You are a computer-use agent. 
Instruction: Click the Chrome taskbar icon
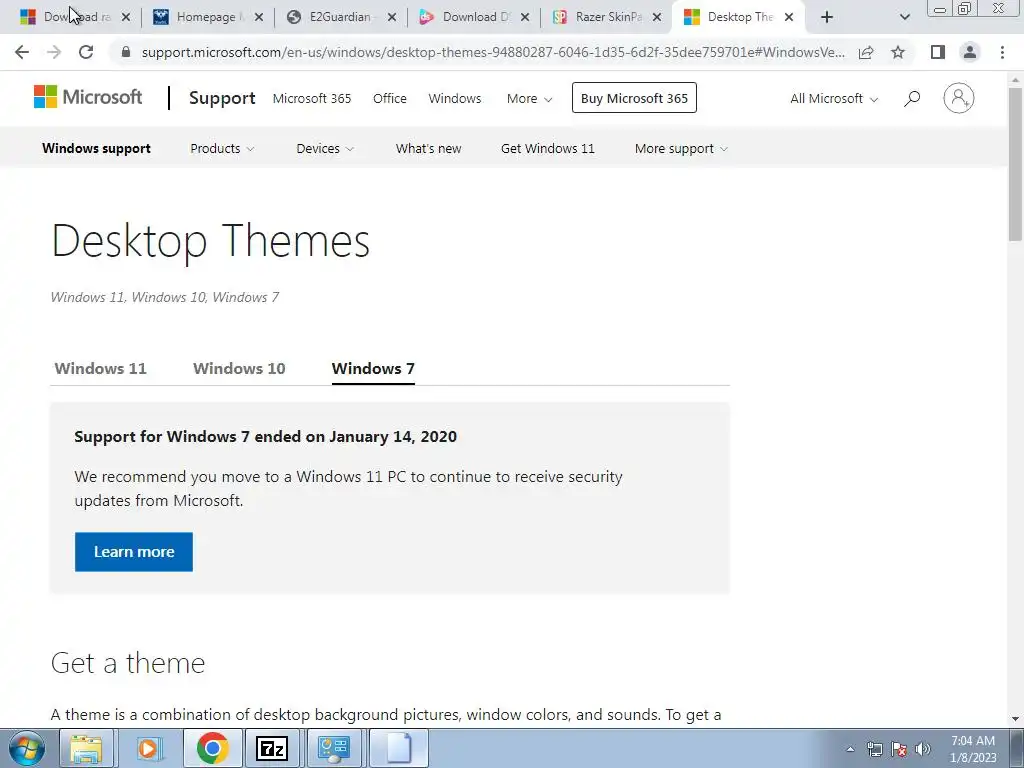click(x=212, y=748)
